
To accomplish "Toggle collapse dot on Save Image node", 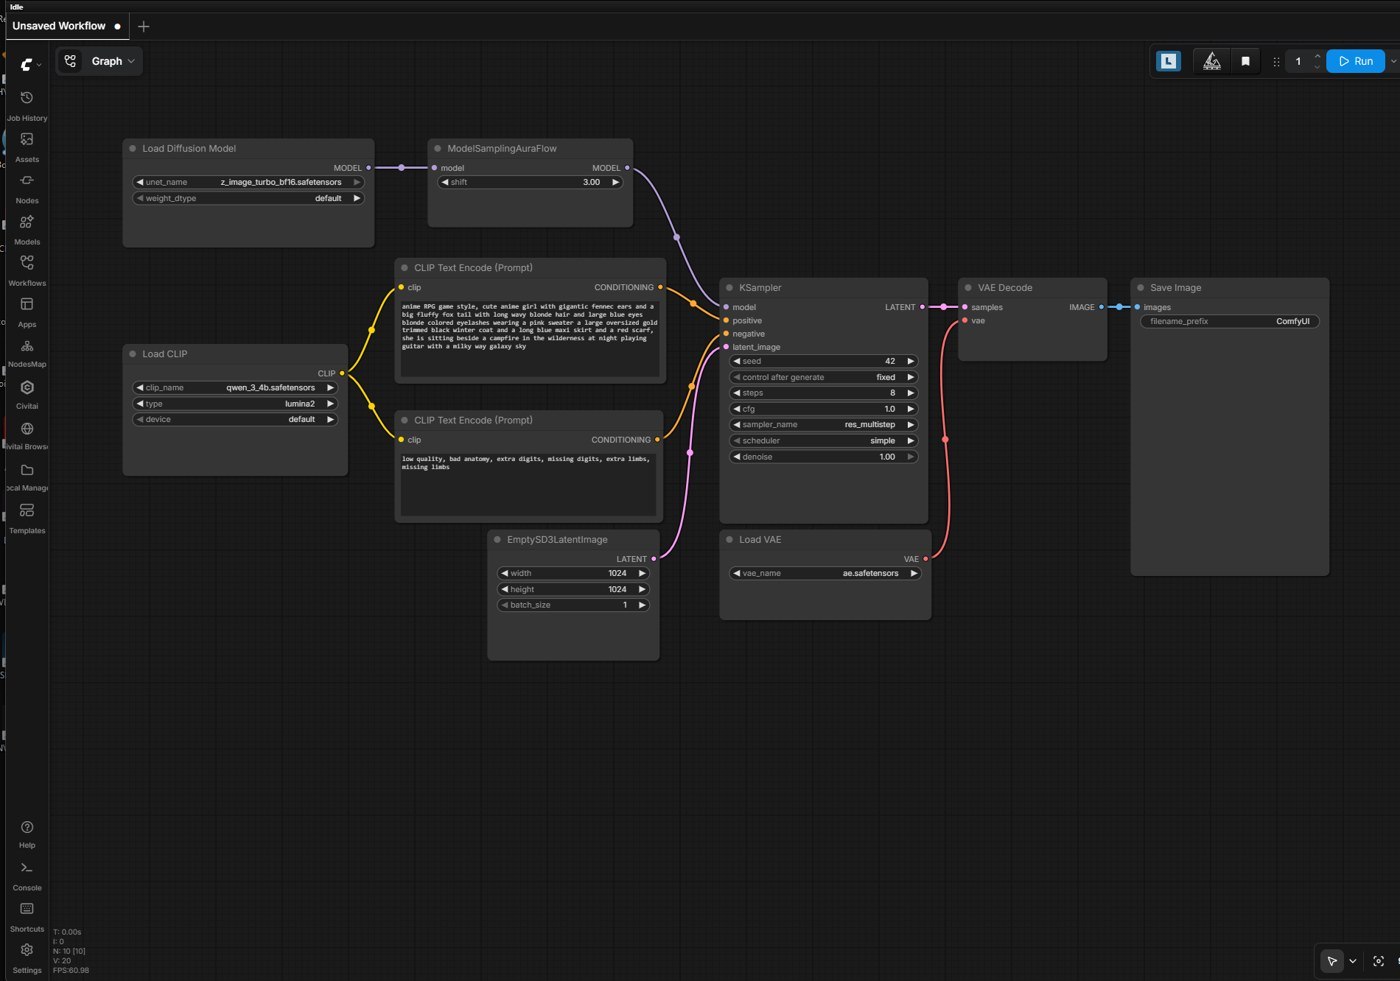I will [1140, 288].
